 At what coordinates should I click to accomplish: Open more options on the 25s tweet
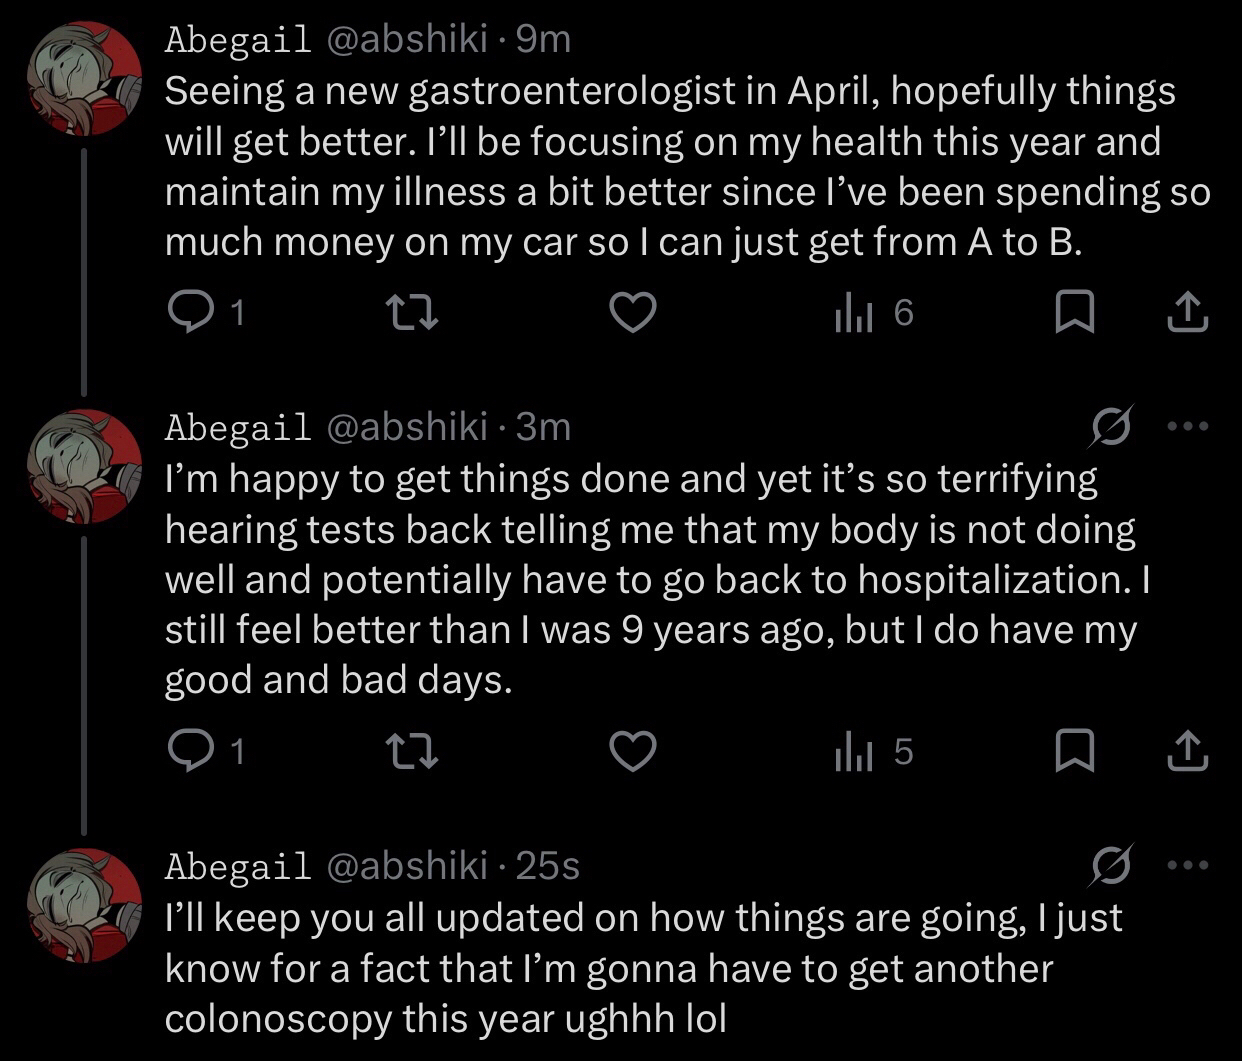pyautogui.click(x=1188, y=865)
